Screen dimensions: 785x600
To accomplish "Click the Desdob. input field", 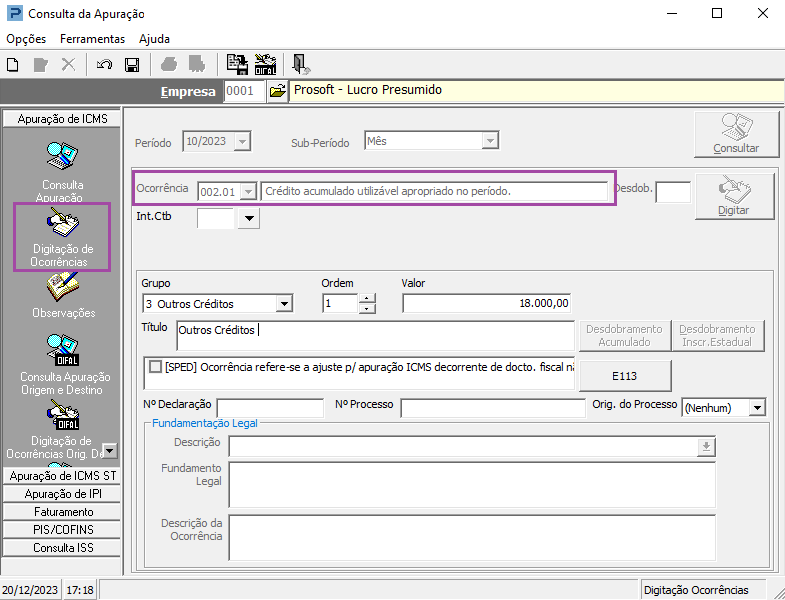I will point(673,192).
